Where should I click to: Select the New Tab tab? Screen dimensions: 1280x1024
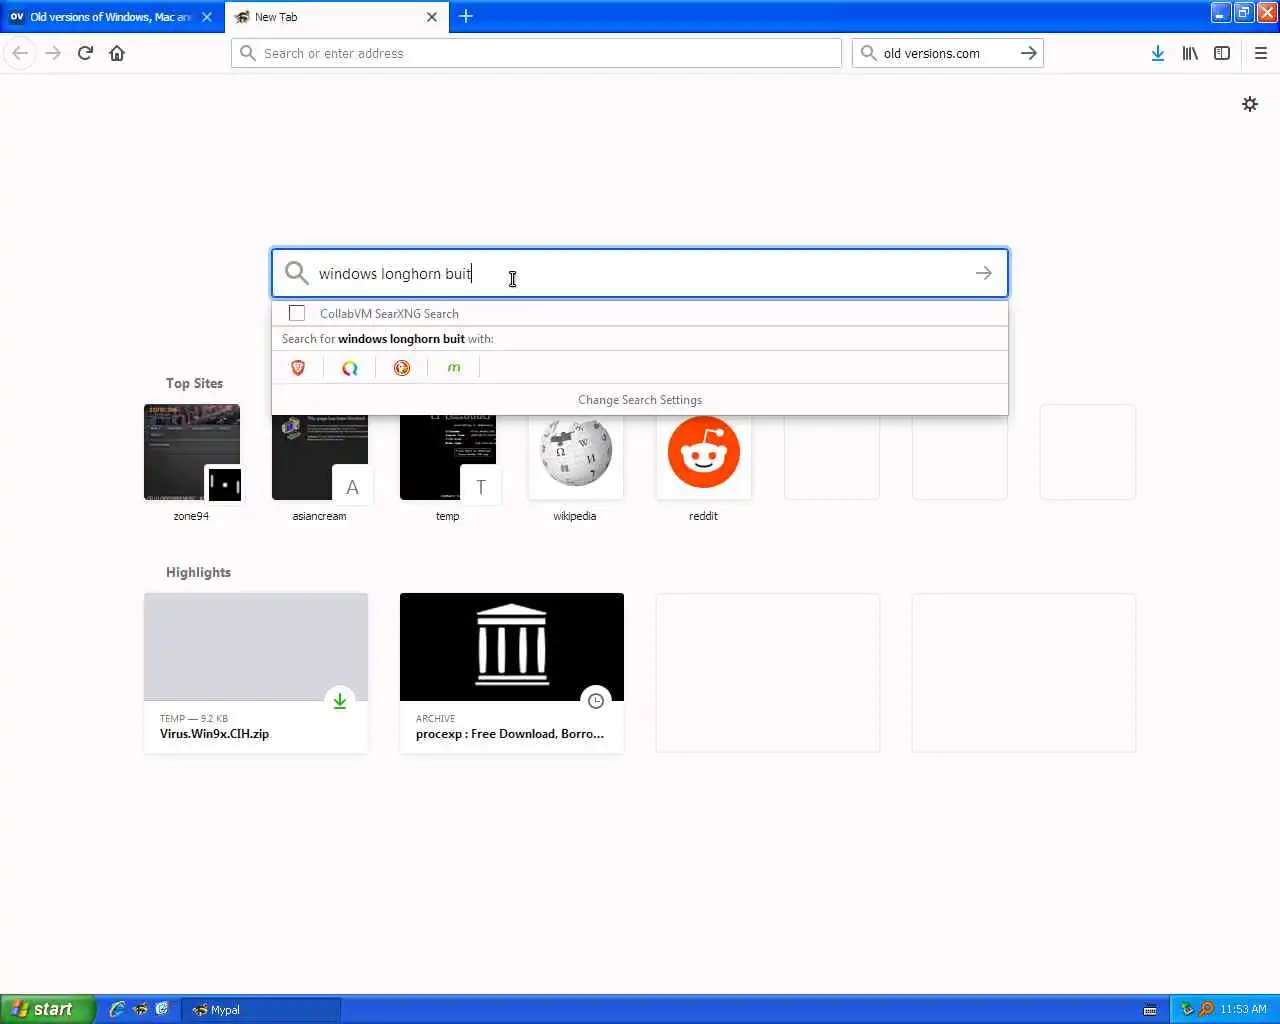[x=338, y=17]
